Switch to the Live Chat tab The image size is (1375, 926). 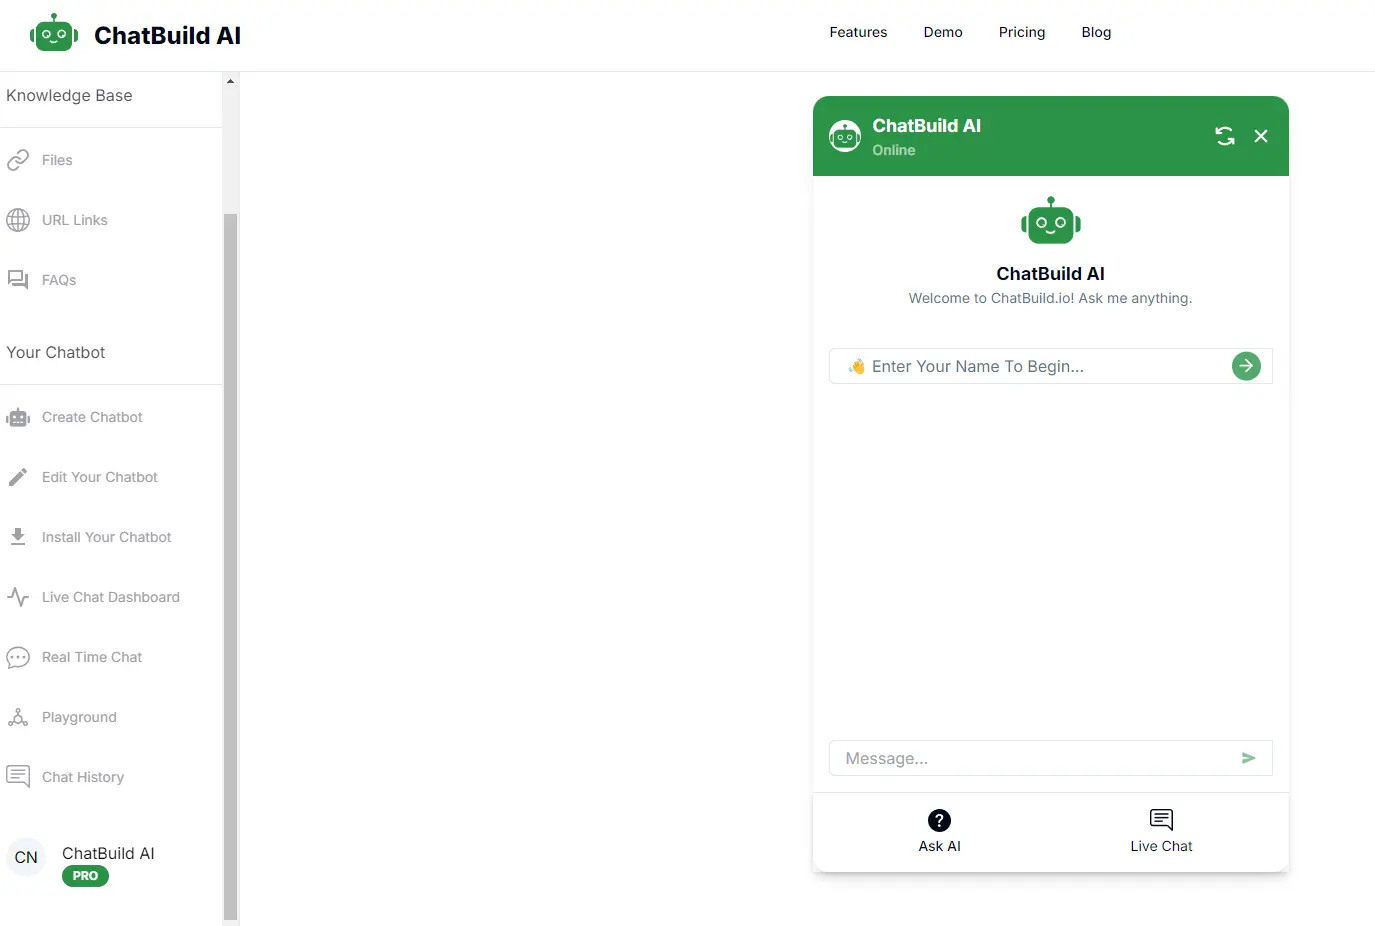pyautogui.click(x=1161, y=831)
